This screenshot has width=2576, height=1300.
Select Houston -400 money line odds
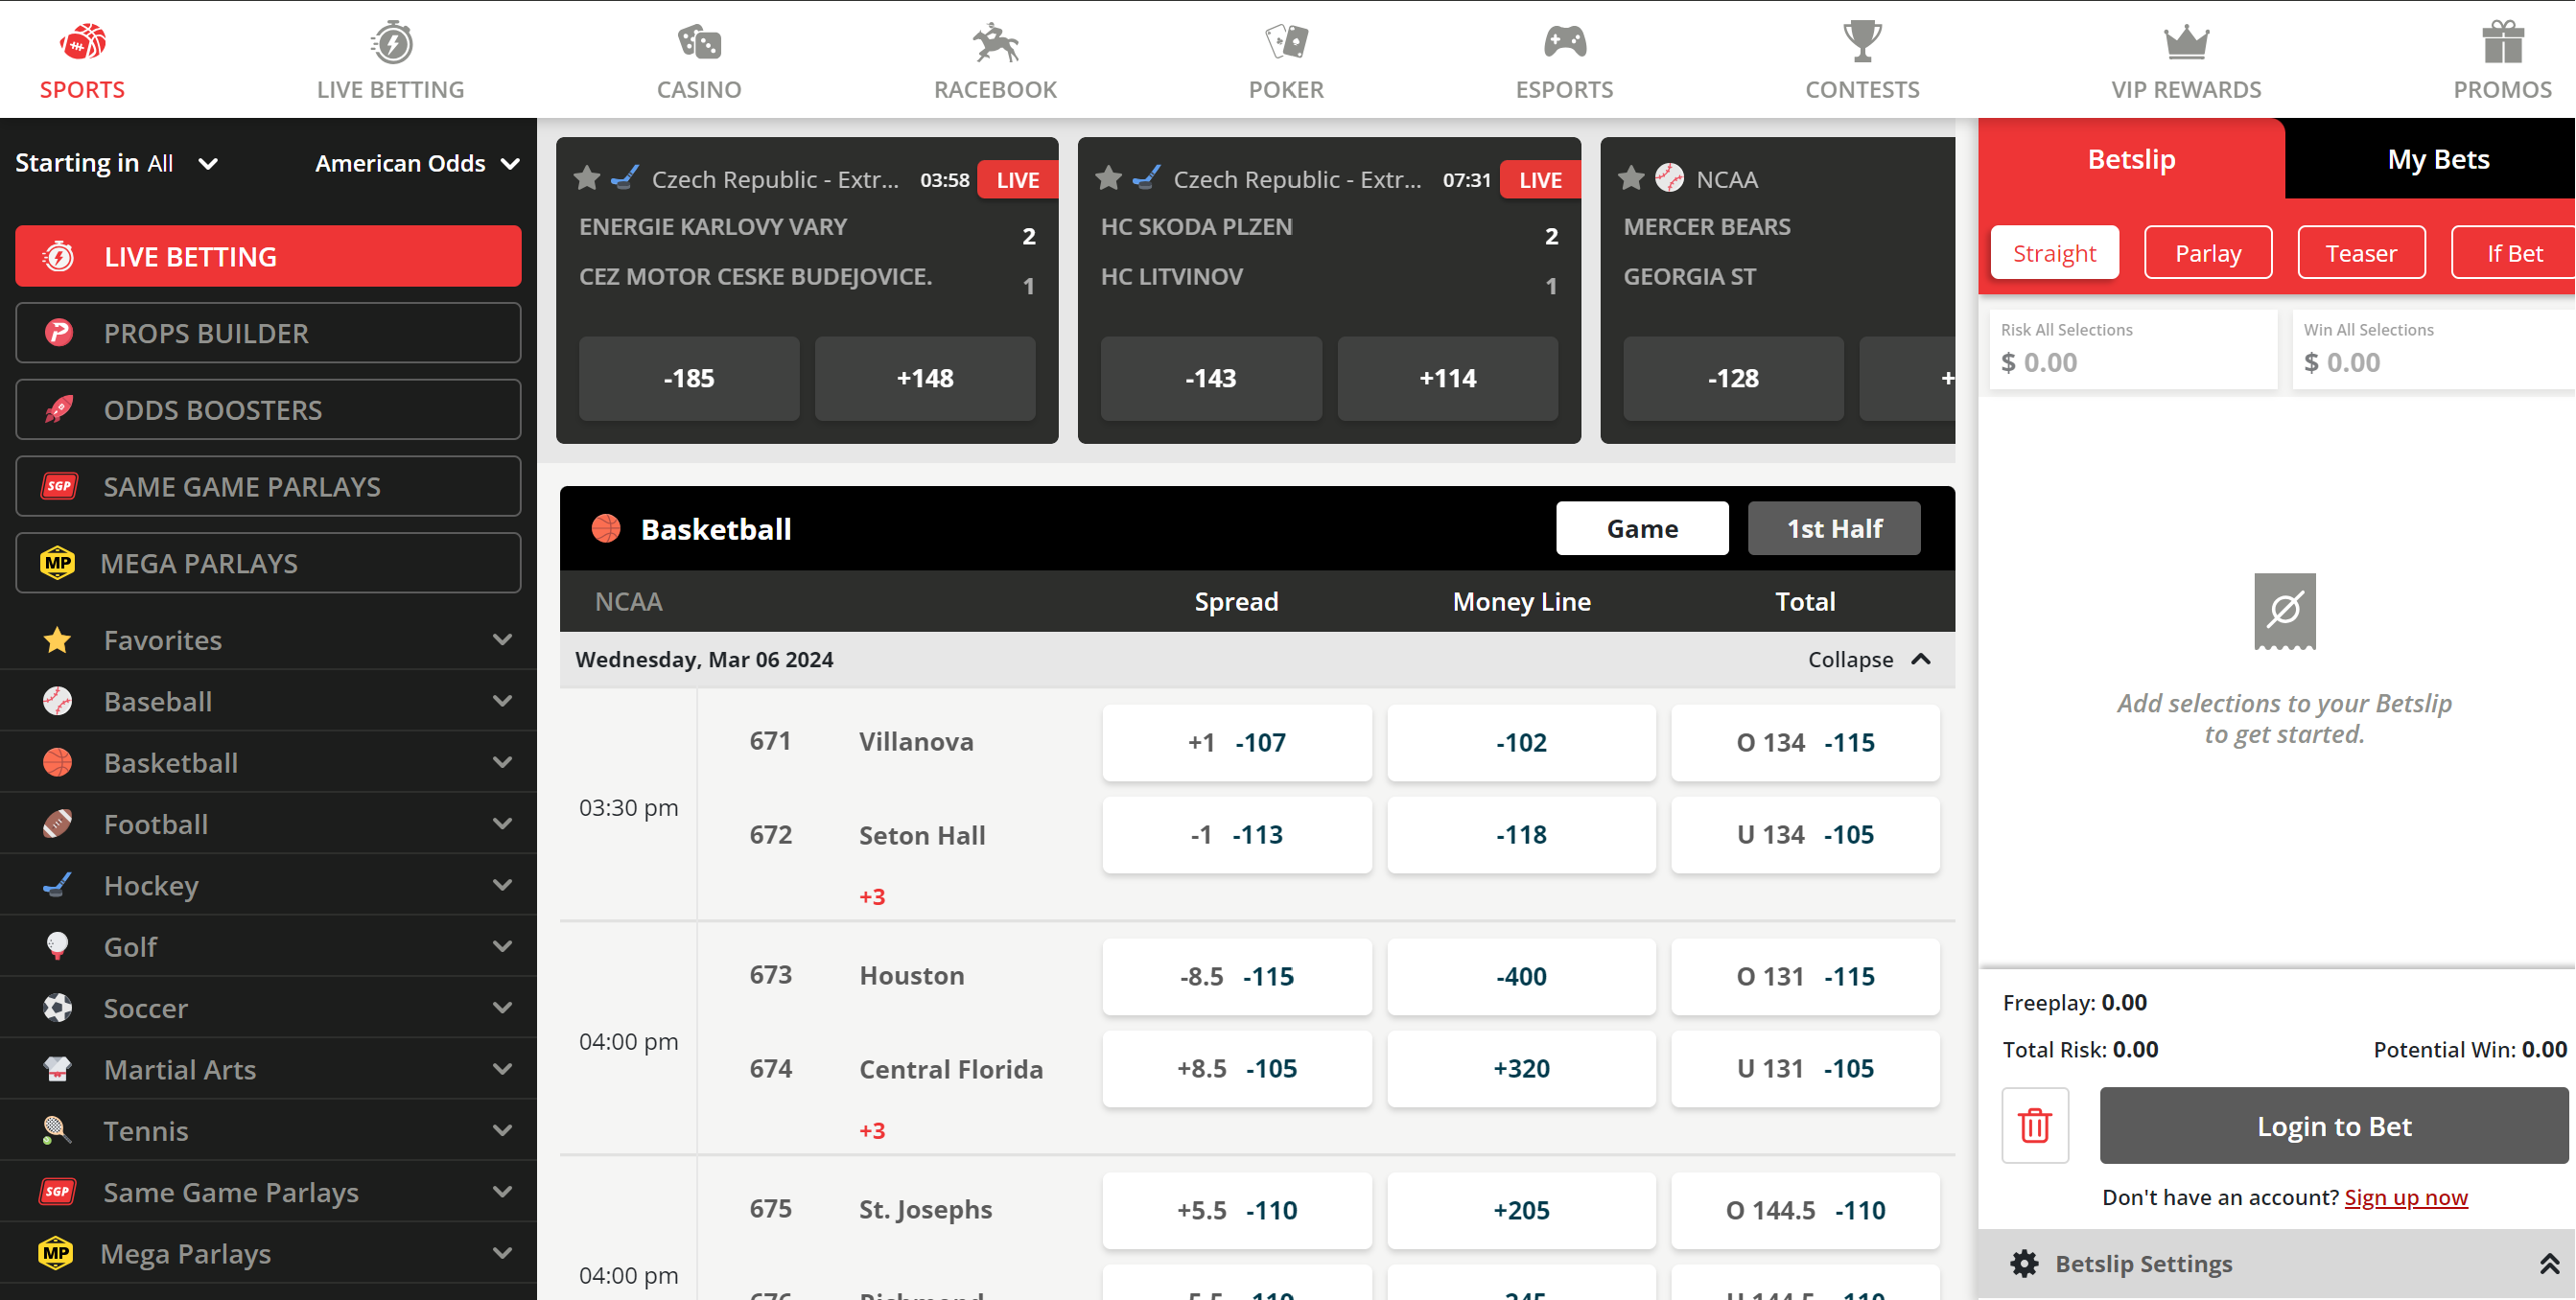1520,976
